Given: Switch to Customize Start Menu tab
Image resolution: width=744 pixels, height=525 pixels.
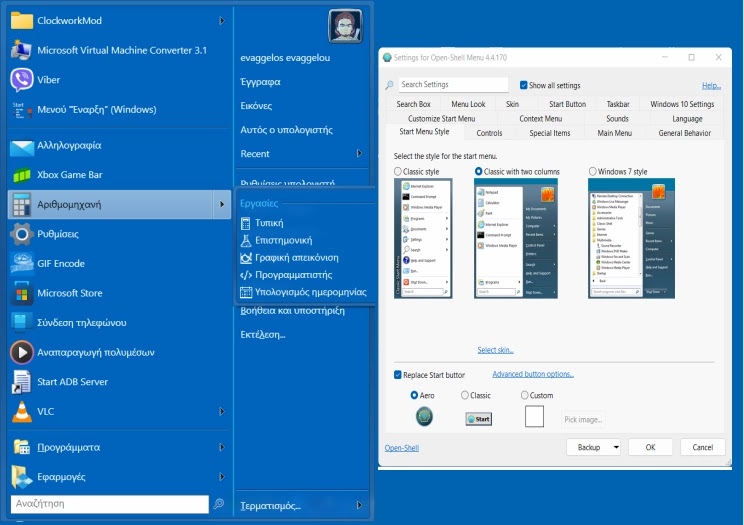Looking at the screenshot, I should click(441, 119).
